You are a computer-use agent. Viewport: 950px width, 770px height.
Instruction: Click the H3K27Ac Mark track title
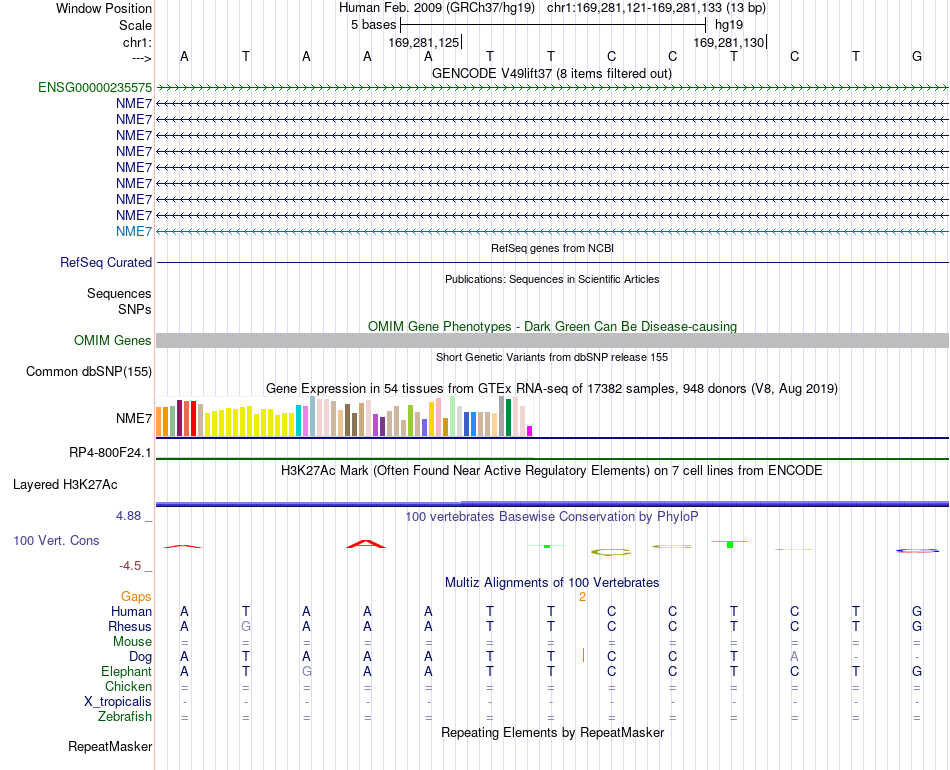point(551,471)
